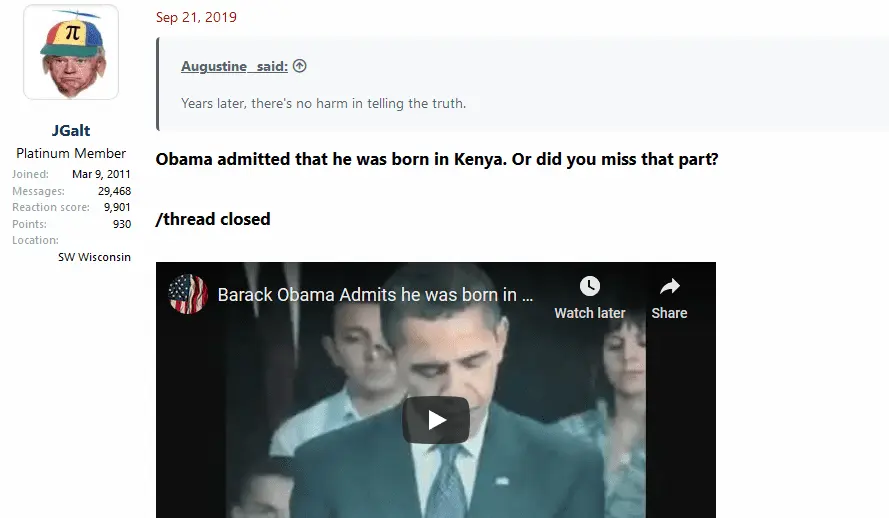
Task: Open the JGalt username profile link
Action: point(71,130)
